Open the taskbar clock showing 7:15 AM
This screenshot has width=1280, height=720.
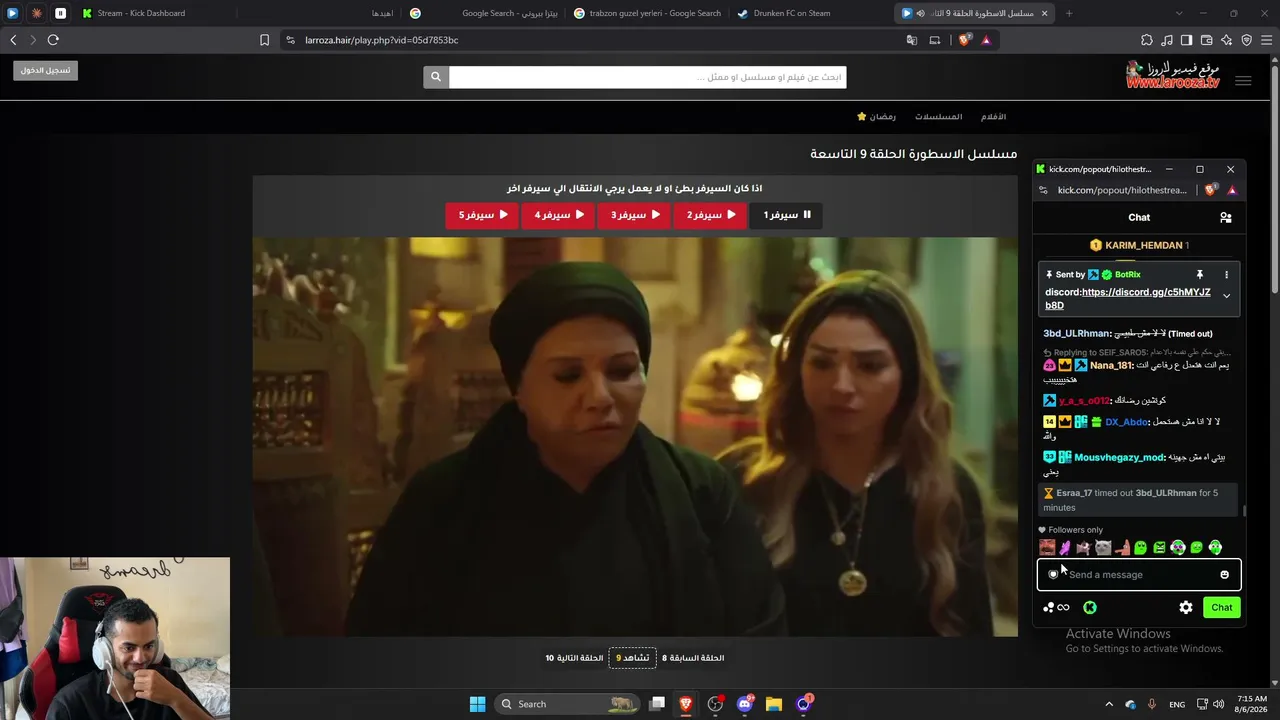(x=1252, y=704)
